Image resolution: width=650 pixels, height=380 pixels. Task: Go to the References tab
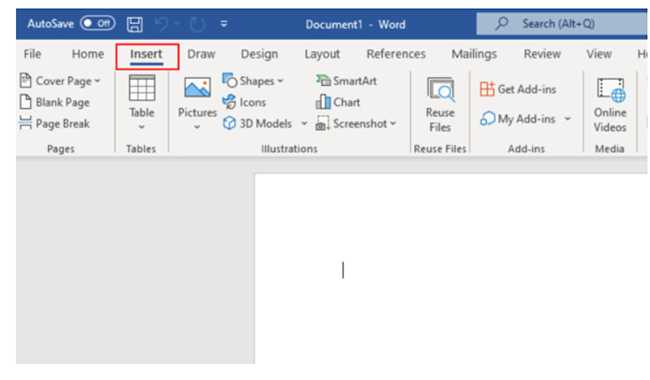pos(396,54)
